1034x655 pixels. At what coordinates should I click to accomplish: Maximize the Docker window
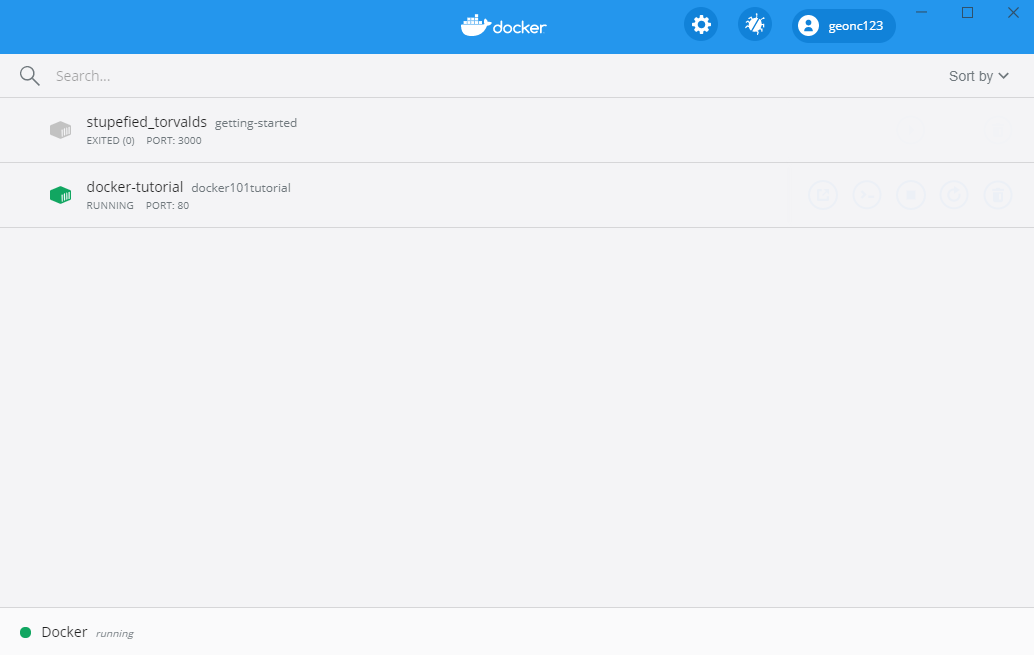[x=967, y=13]
